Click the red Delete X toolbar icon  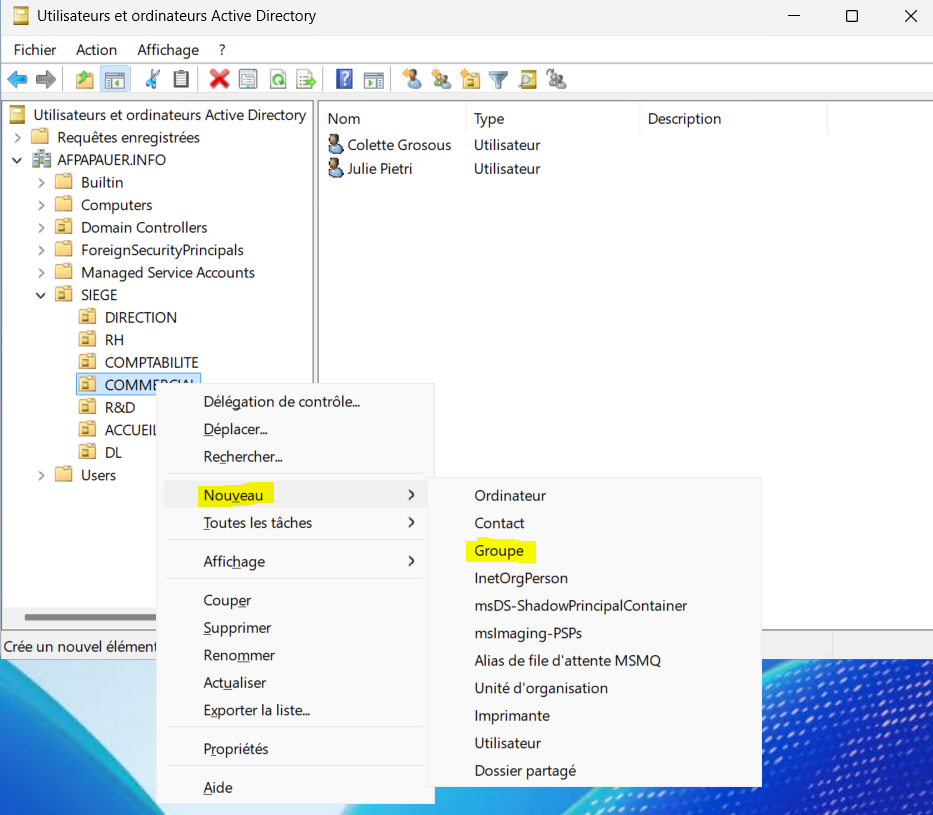219,80
